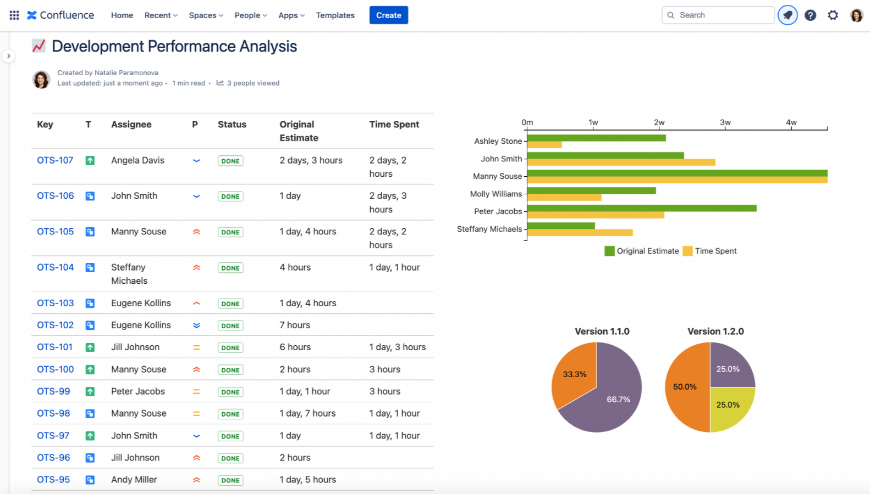
Task: Expand the left sidebar
Action: tap(9, 56)
